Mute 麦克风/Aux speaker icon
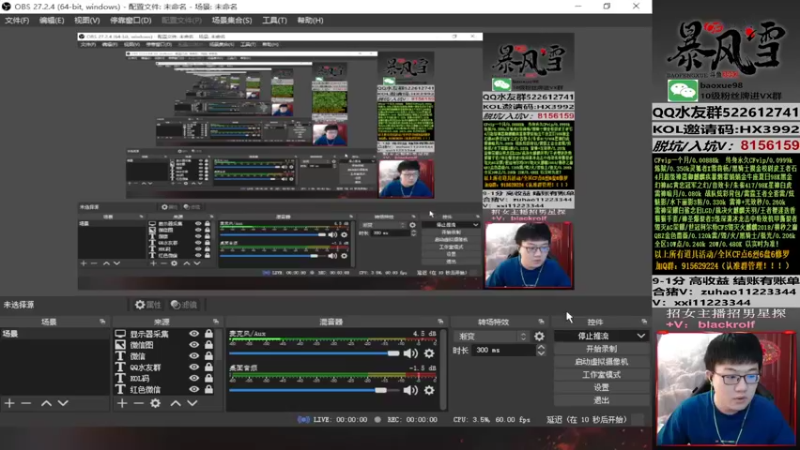This screenshot has width=800, height=450. click(410, 353)
